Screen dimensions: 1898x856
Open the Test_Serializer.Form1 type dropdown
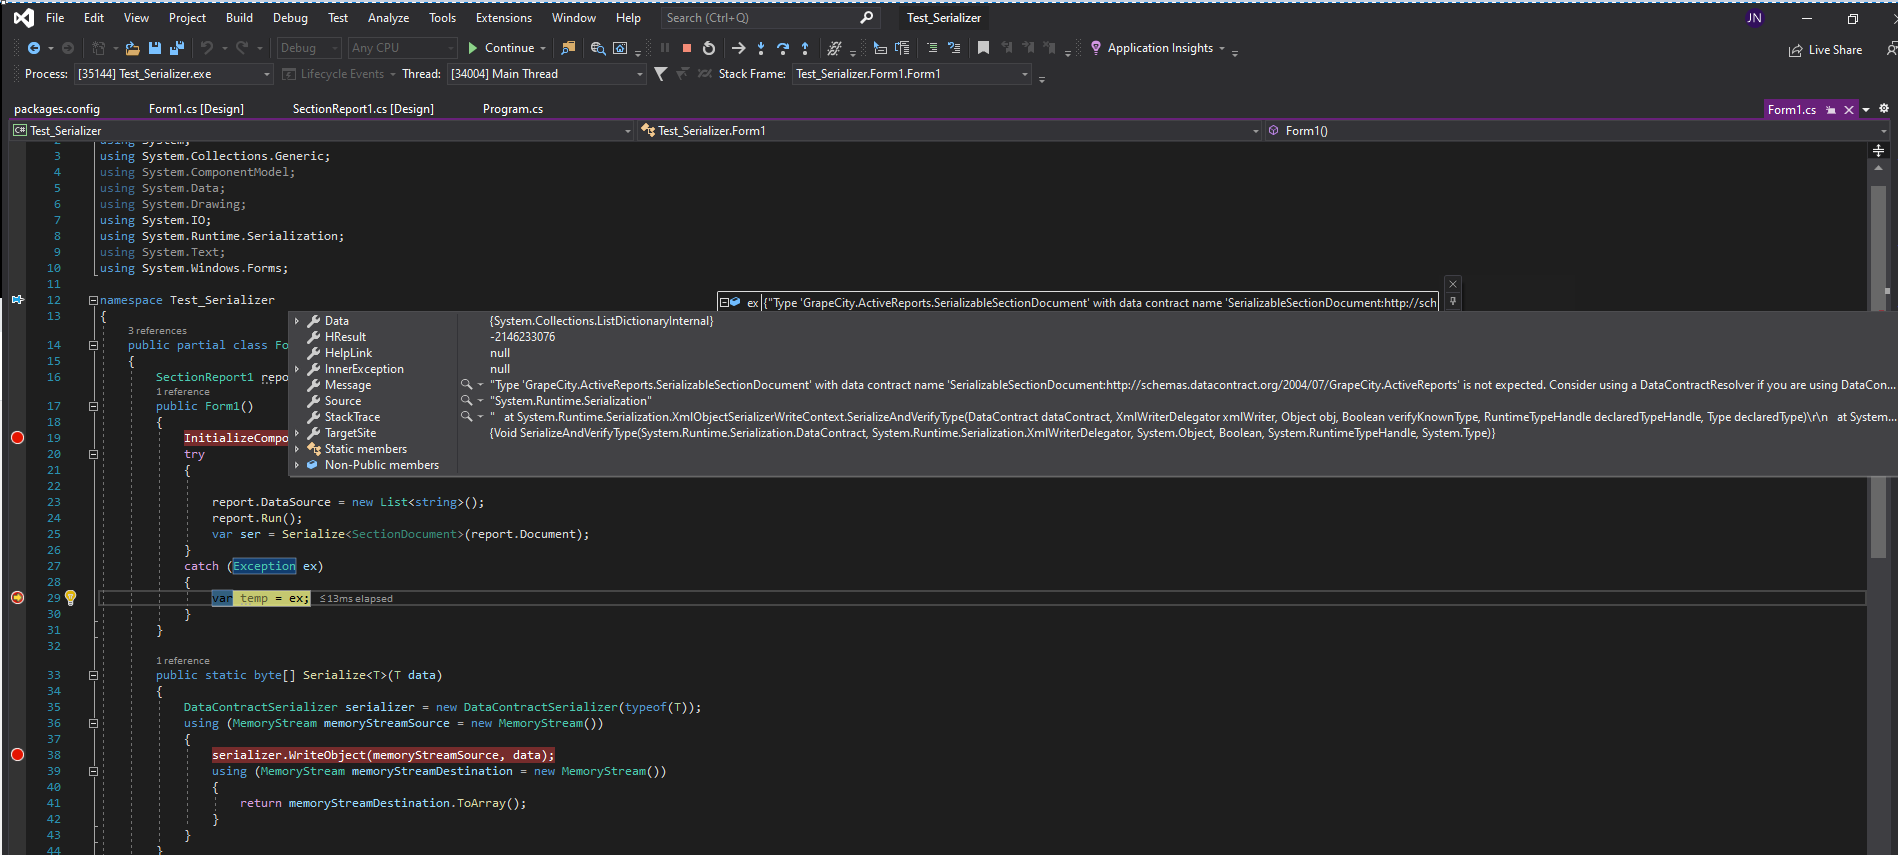point(949,131)
